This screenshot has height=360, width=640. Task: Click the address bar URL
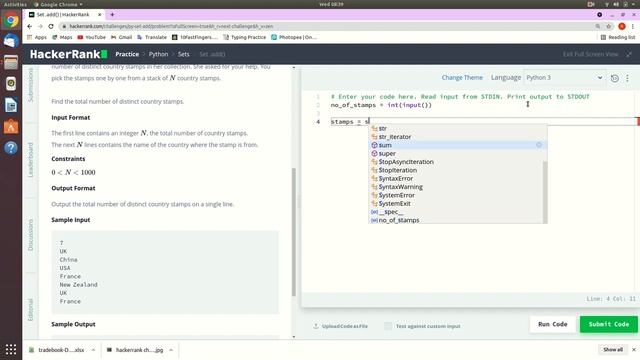pos(171,26)
